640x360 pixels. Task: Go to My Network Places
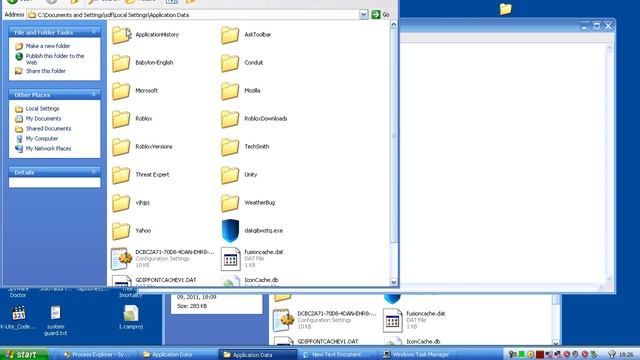pyautogui.click(x=43, y=149)
